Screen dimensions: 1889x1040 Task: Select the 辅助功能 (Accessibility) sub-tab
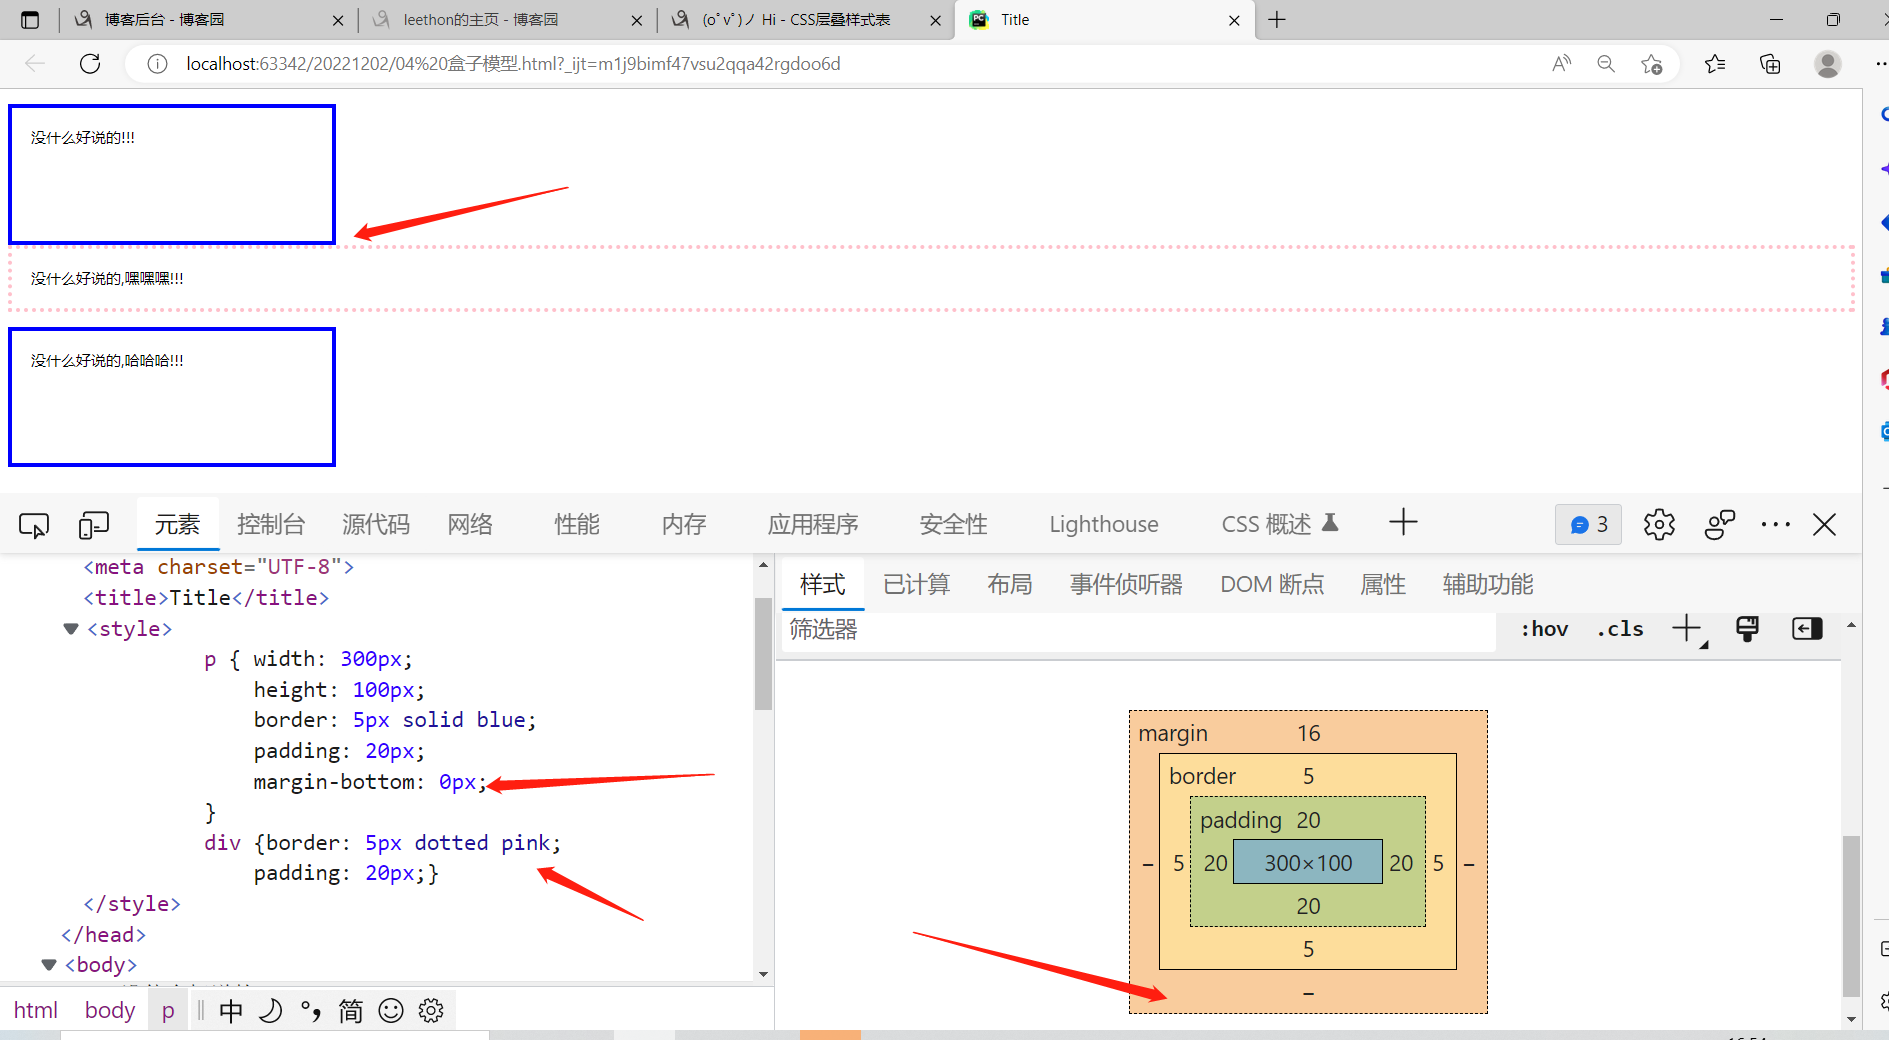pos(1488,585)
